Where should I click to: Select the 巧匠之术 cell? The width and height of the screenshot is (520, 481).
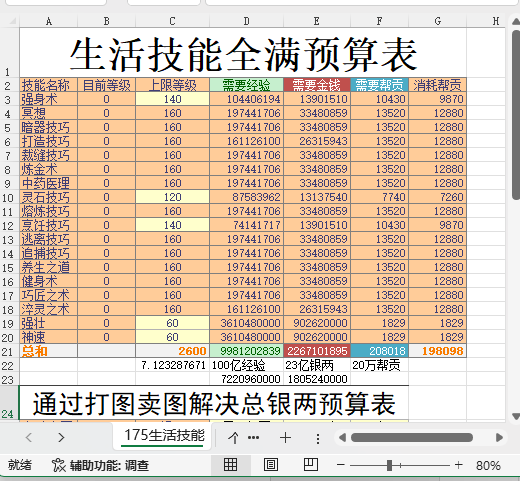49,295
